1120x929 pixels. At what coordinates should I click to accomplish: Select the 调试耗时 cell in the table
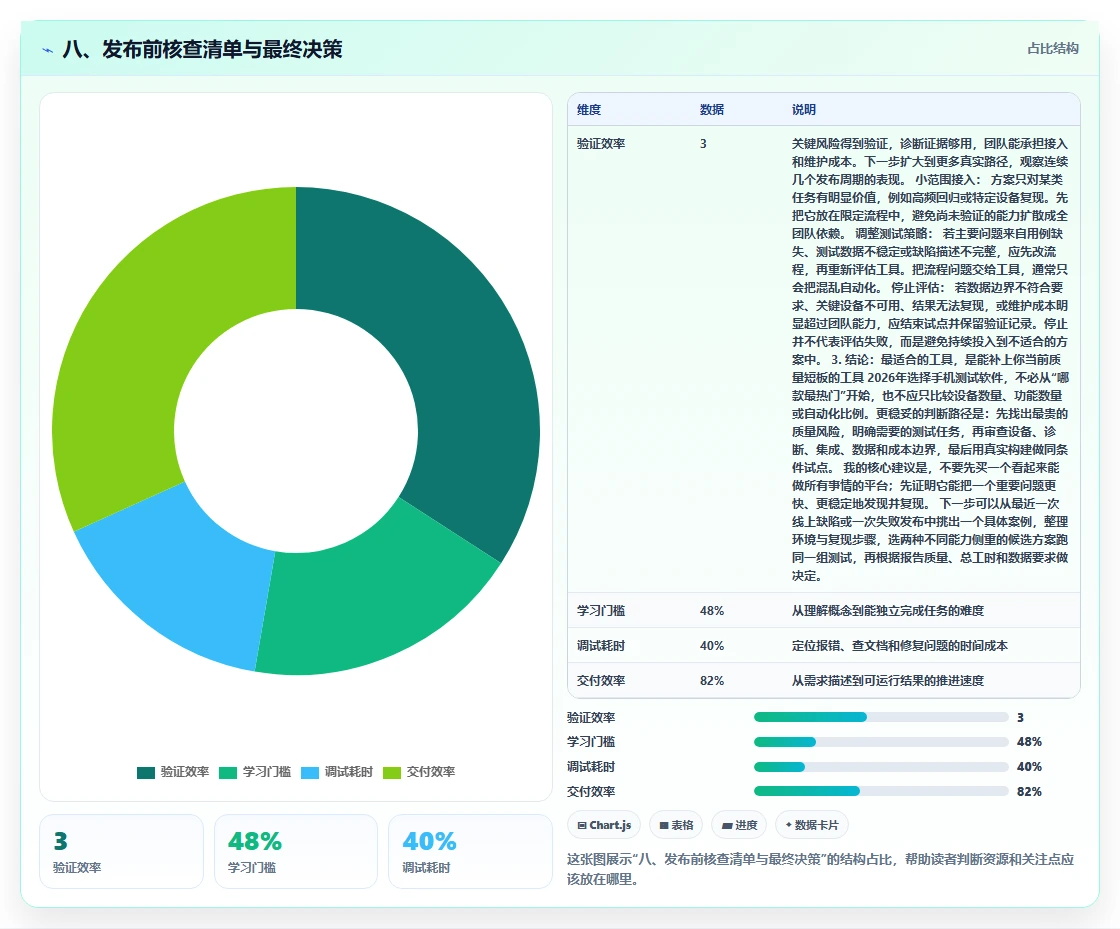[601, 646]
